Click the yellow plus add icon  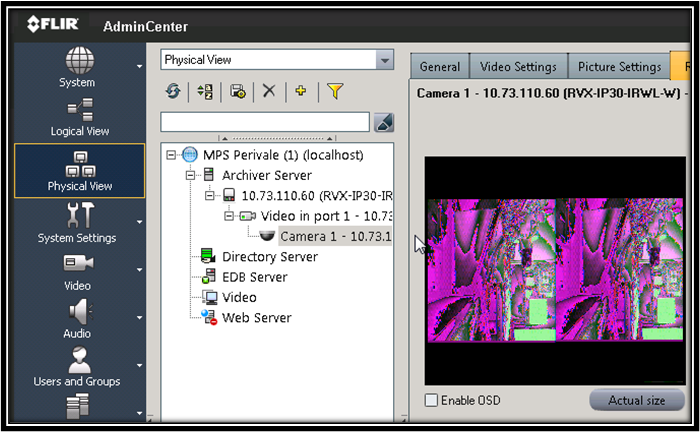[x=300, y=91]
